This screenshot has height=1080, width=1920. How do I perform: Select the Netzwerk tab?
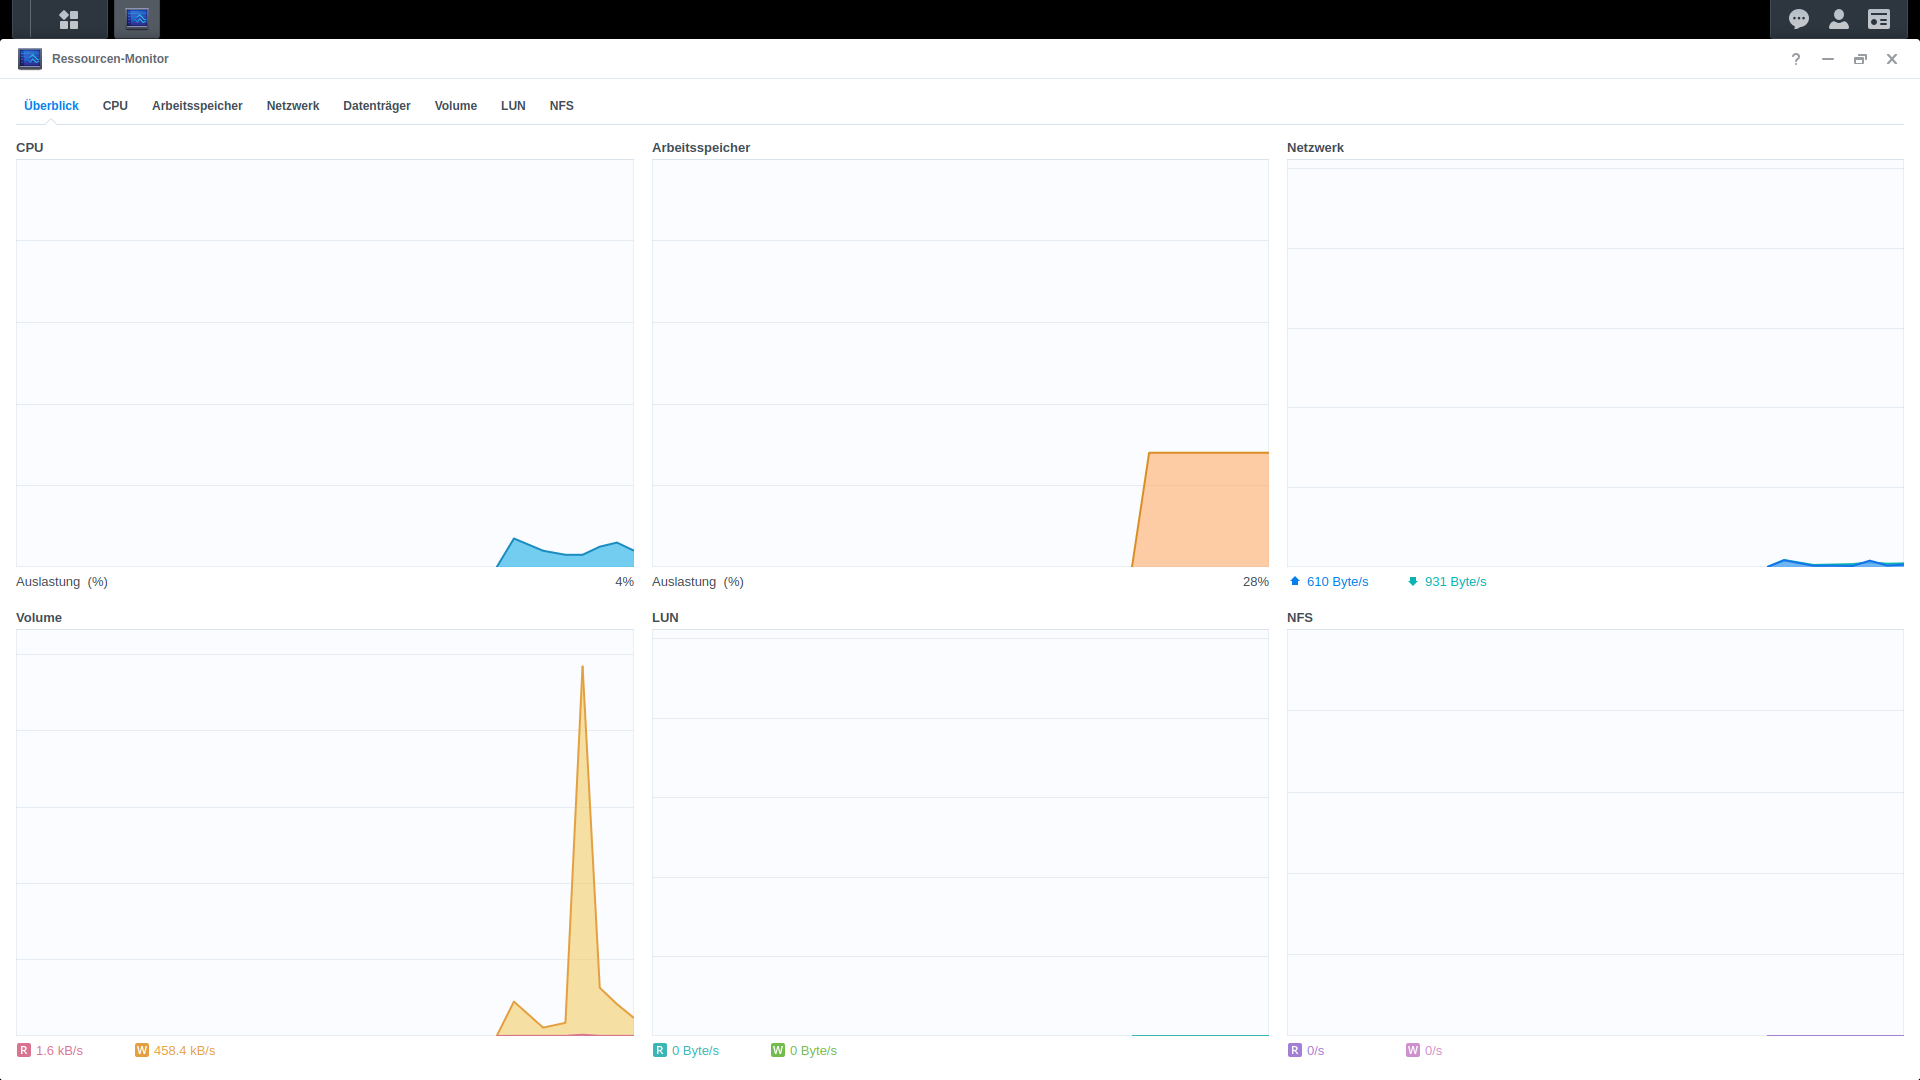[293, 106]
